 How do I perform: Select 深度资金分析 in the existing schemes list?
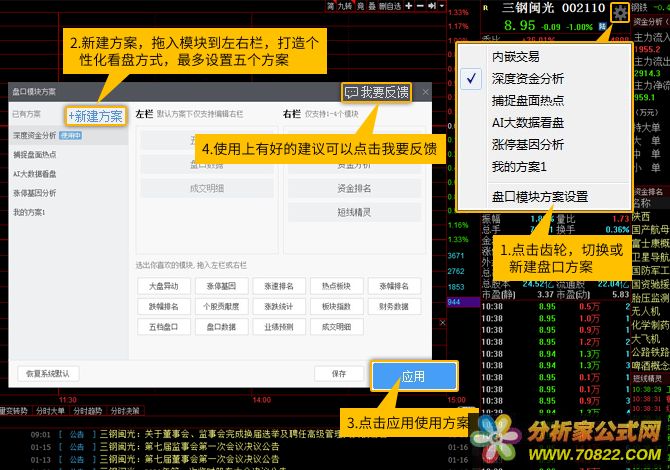pyautogui.click(x=68, y=135)
